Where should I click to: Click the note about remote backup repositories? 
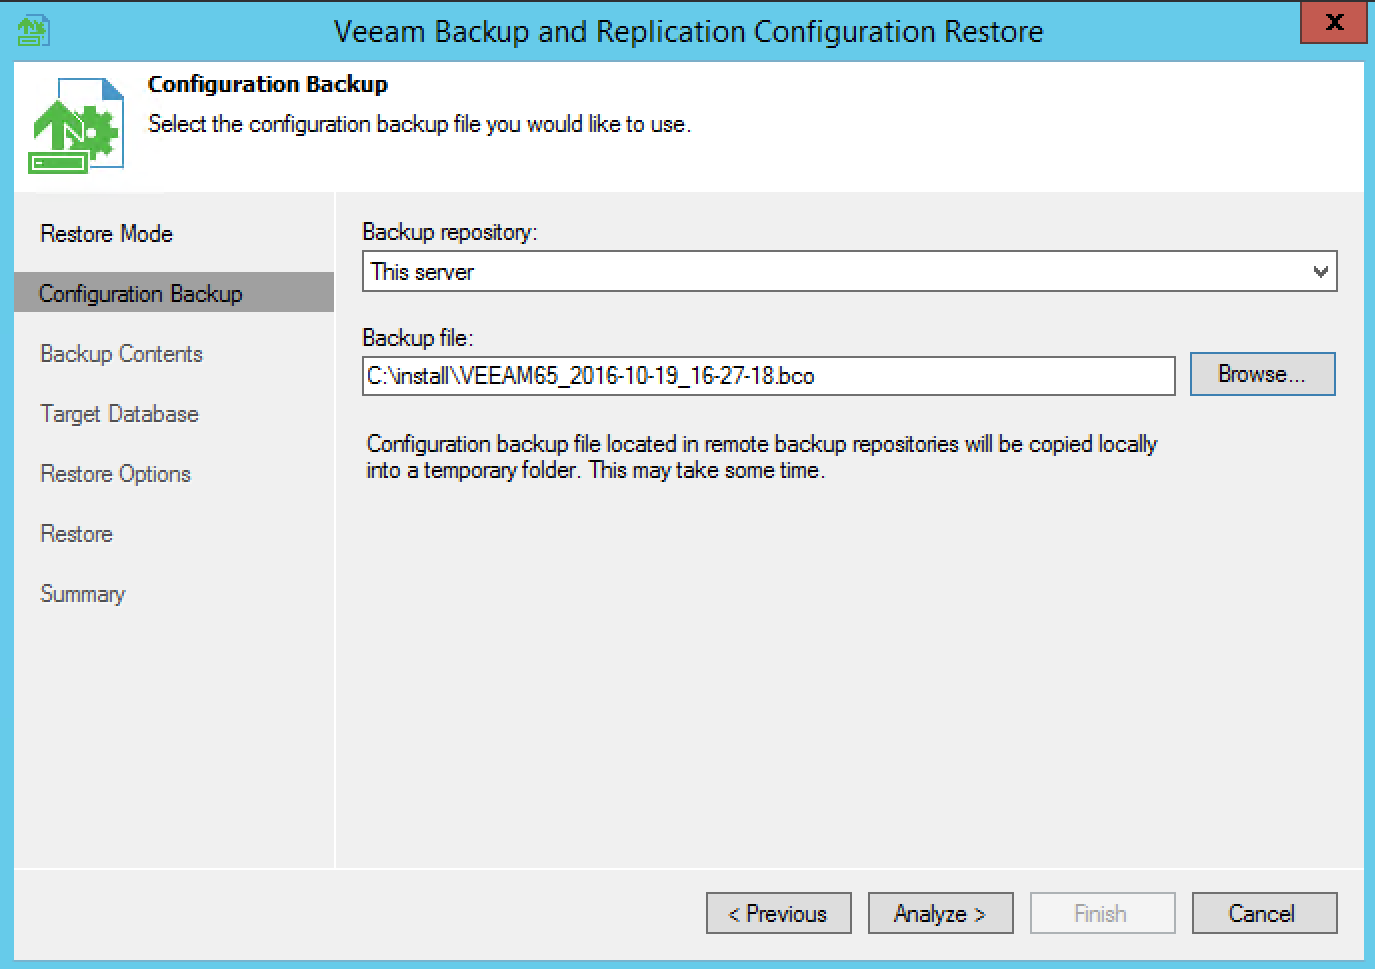pos(762,457)
